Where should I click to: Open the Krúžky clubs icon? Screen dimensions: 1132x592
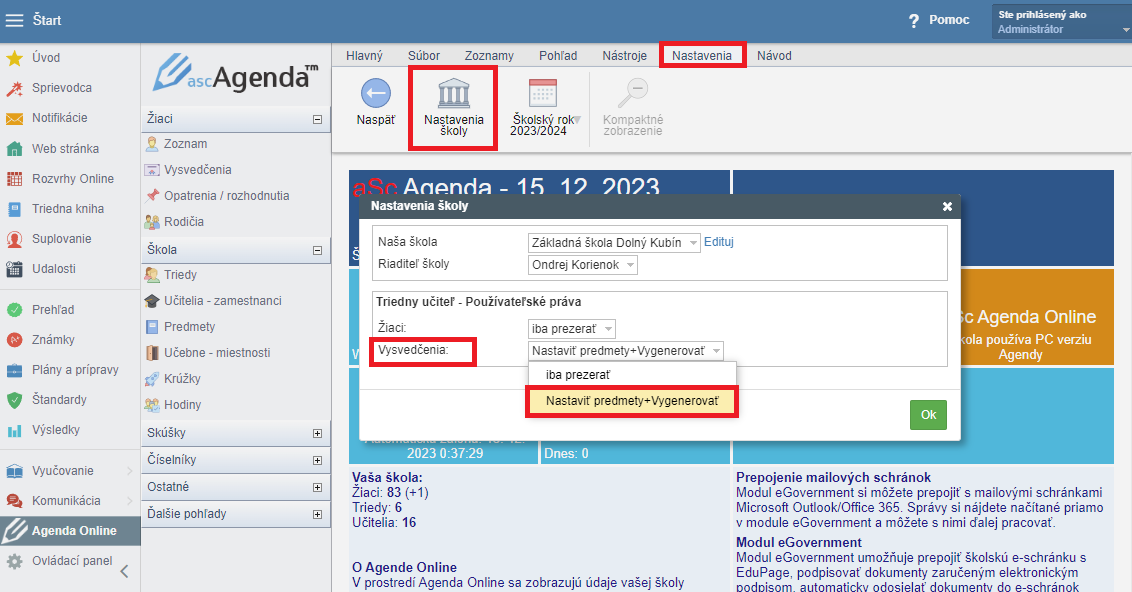(152, 379)
